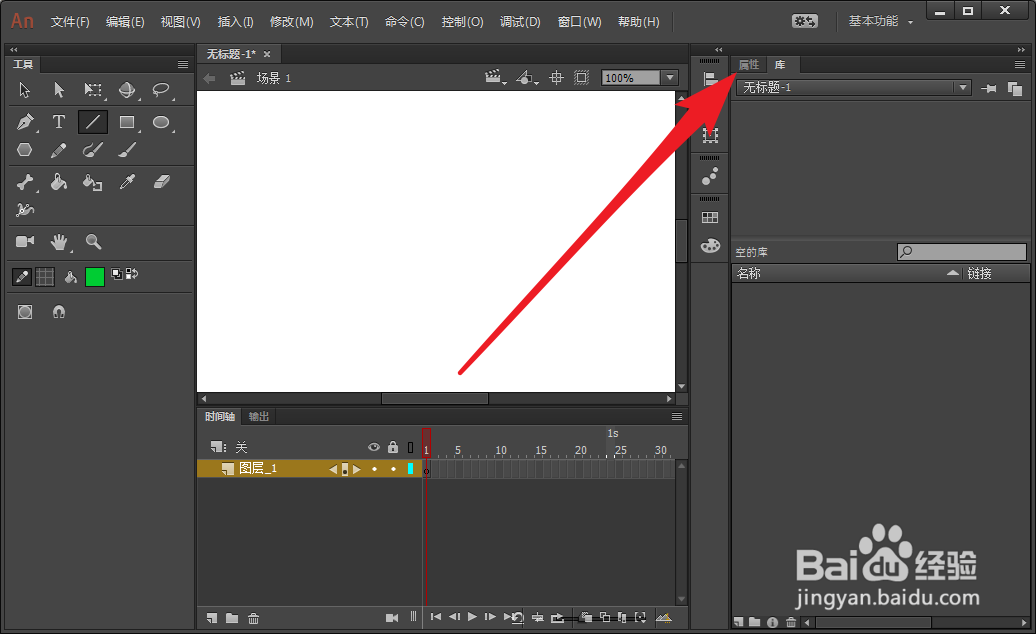Click the new layer button
The width and height of the screenshot is (1036, 634).
click(x=212, y=618)
